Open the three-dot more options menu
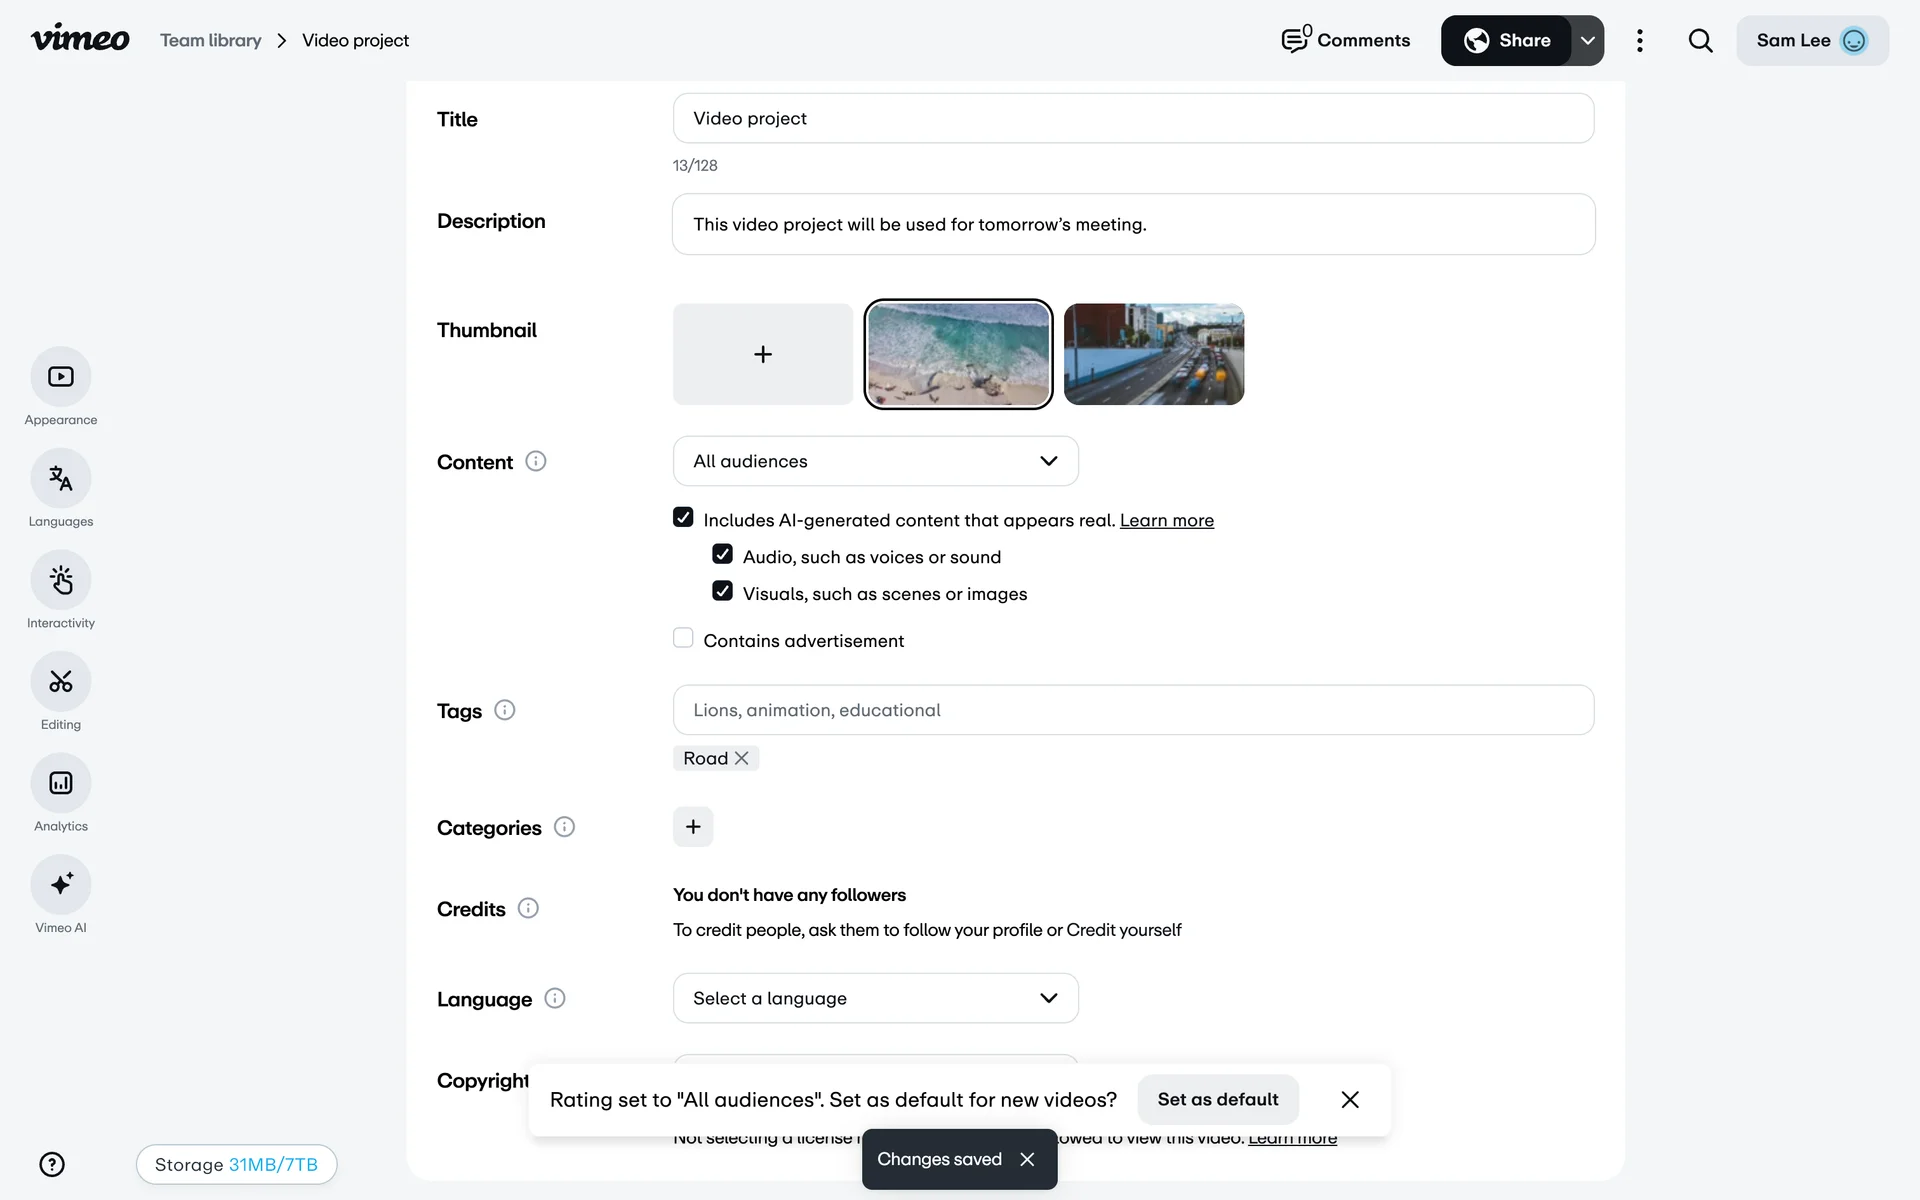Viewport: 1920px width, 1200px height. click(1639, 41)
